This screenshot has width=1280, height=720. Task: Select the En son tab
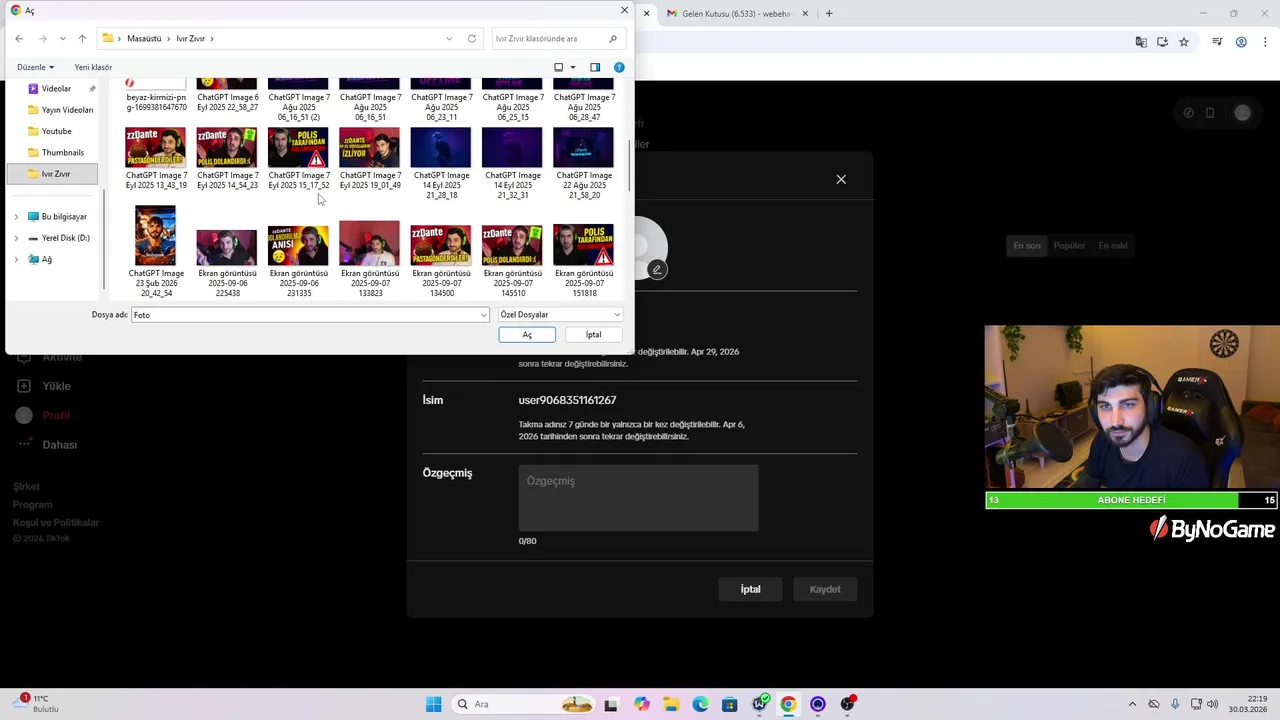(1027, 246)
